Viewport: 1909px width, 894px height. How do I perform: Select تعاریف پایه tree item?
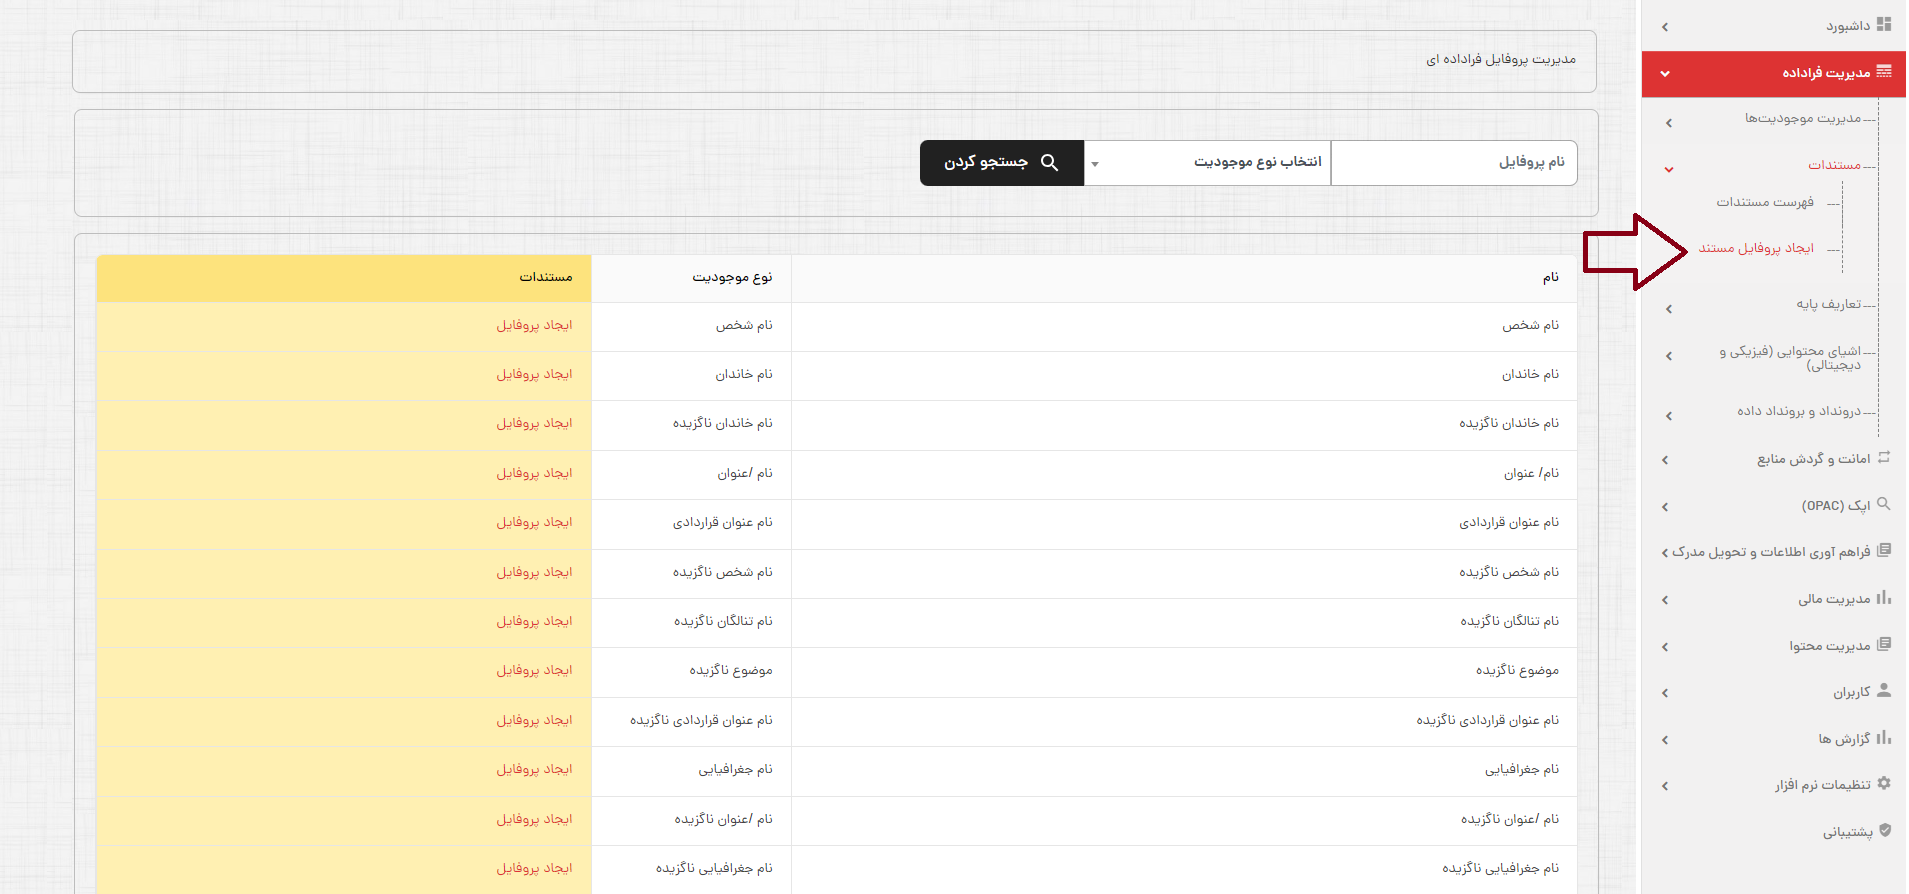[x=1829, y=304]
